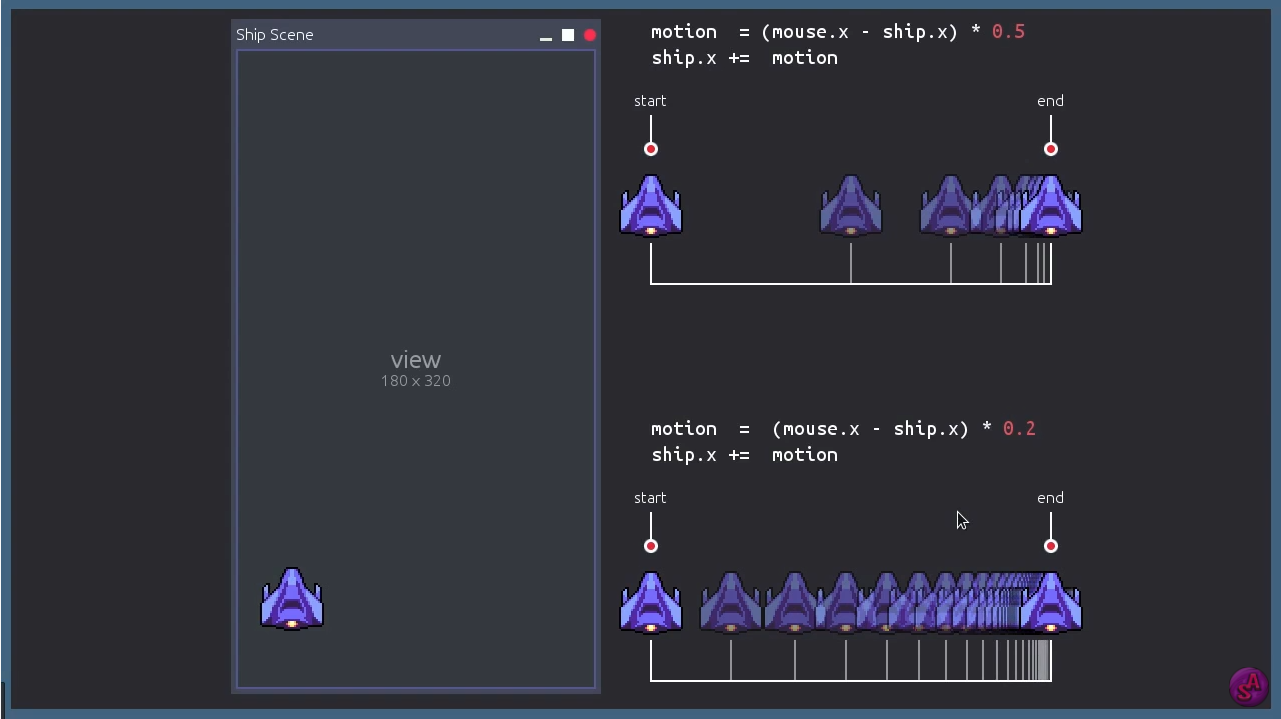Click the pink logo badge in corner

point(1249,686)
